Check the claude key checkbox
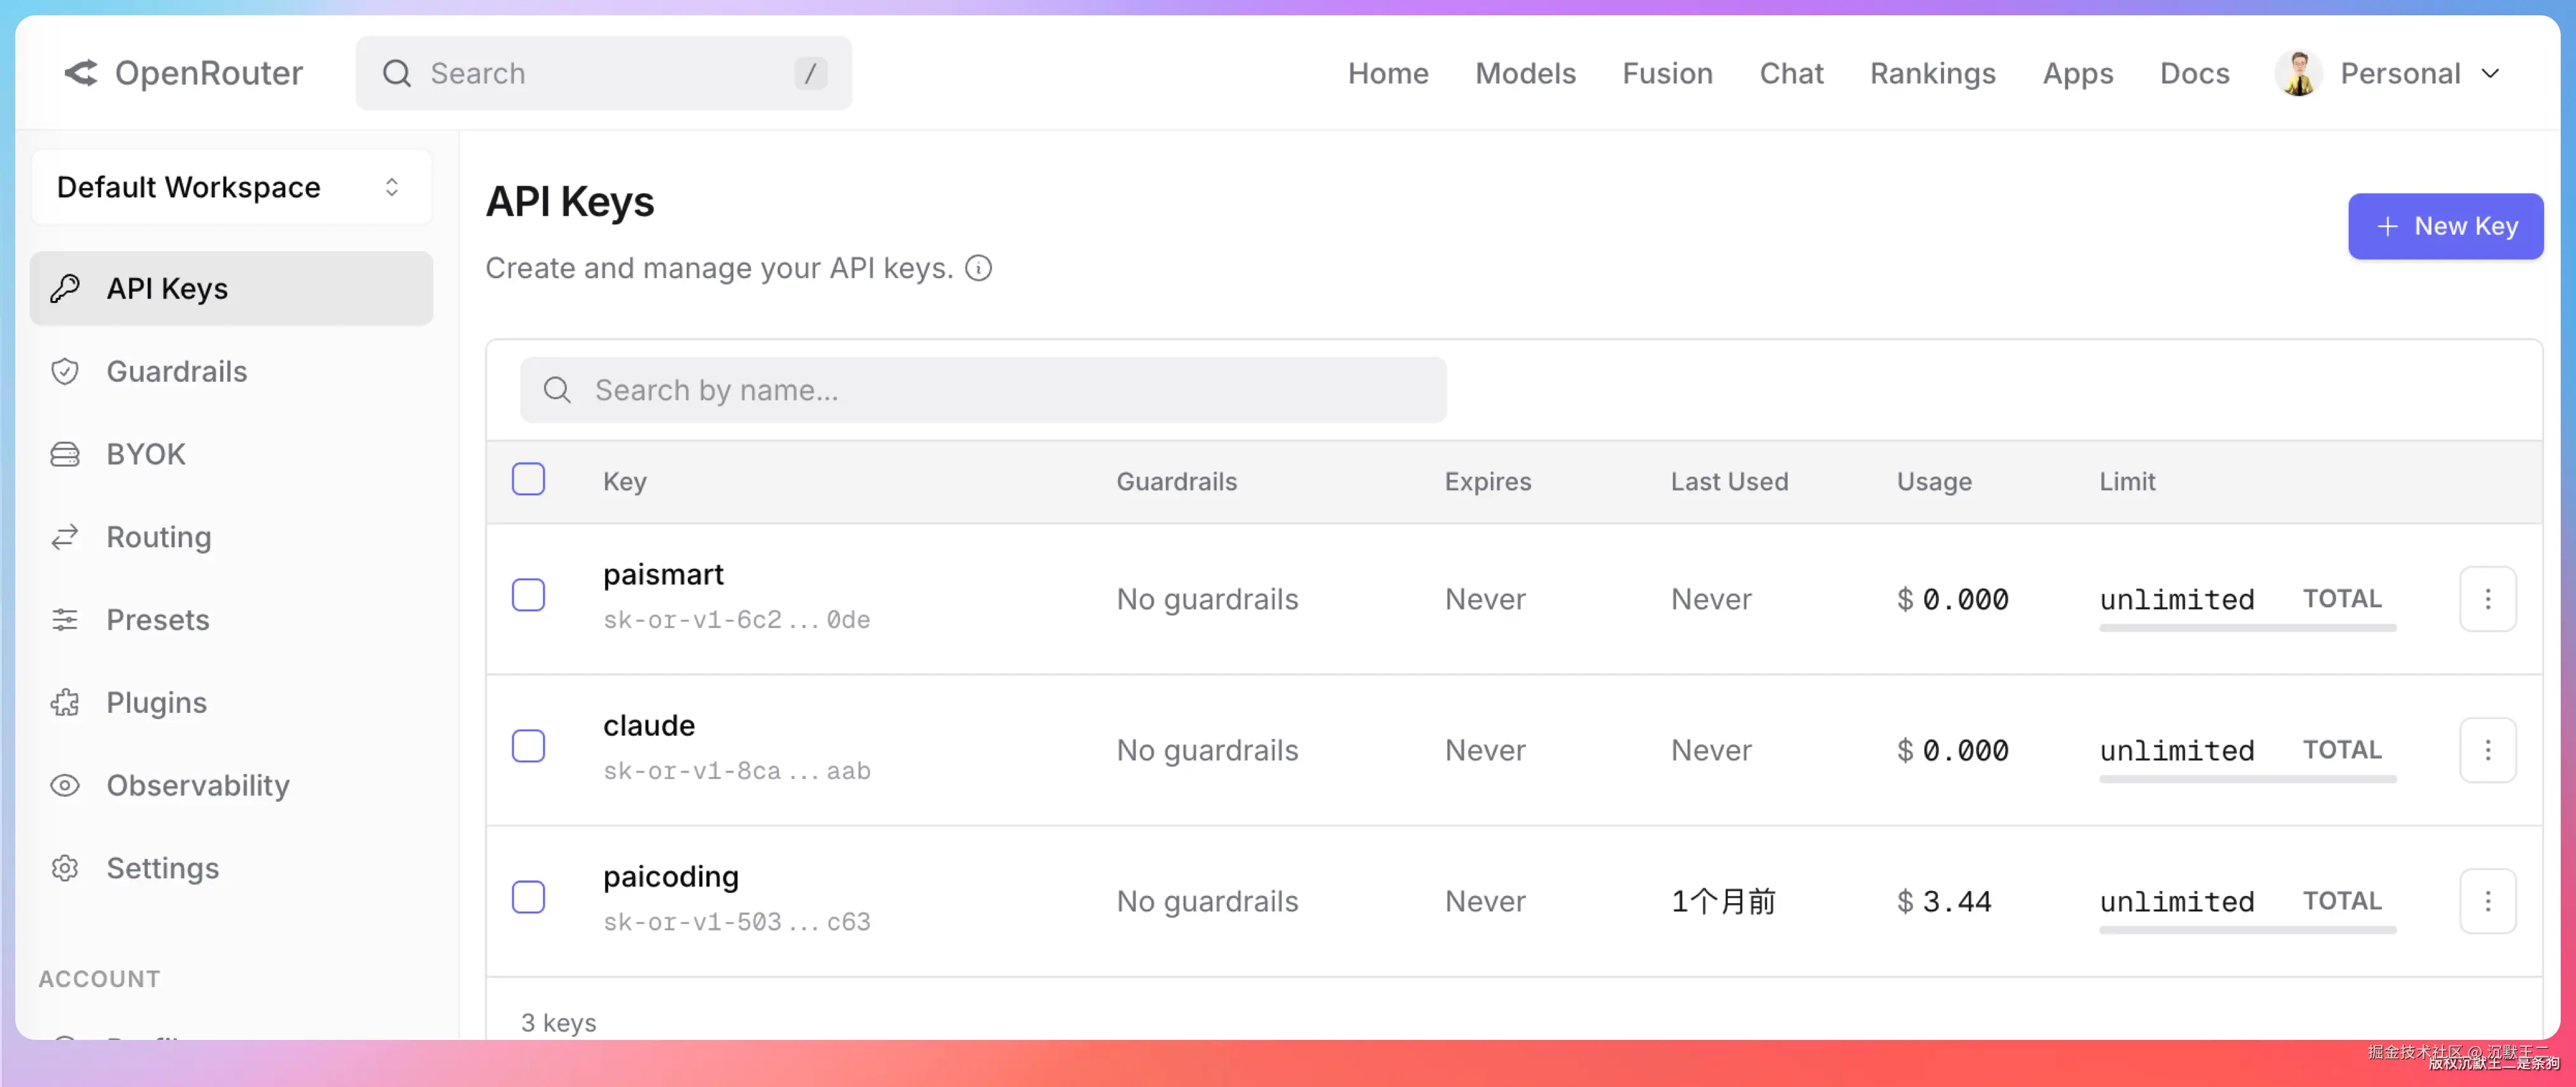The image size is (2576, 1087). pyautogui.click(x=529, y=746)
